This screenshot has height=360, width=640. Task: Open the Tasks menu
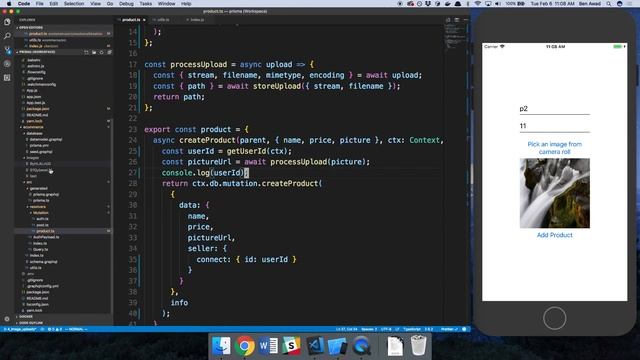tap(146, 4)
